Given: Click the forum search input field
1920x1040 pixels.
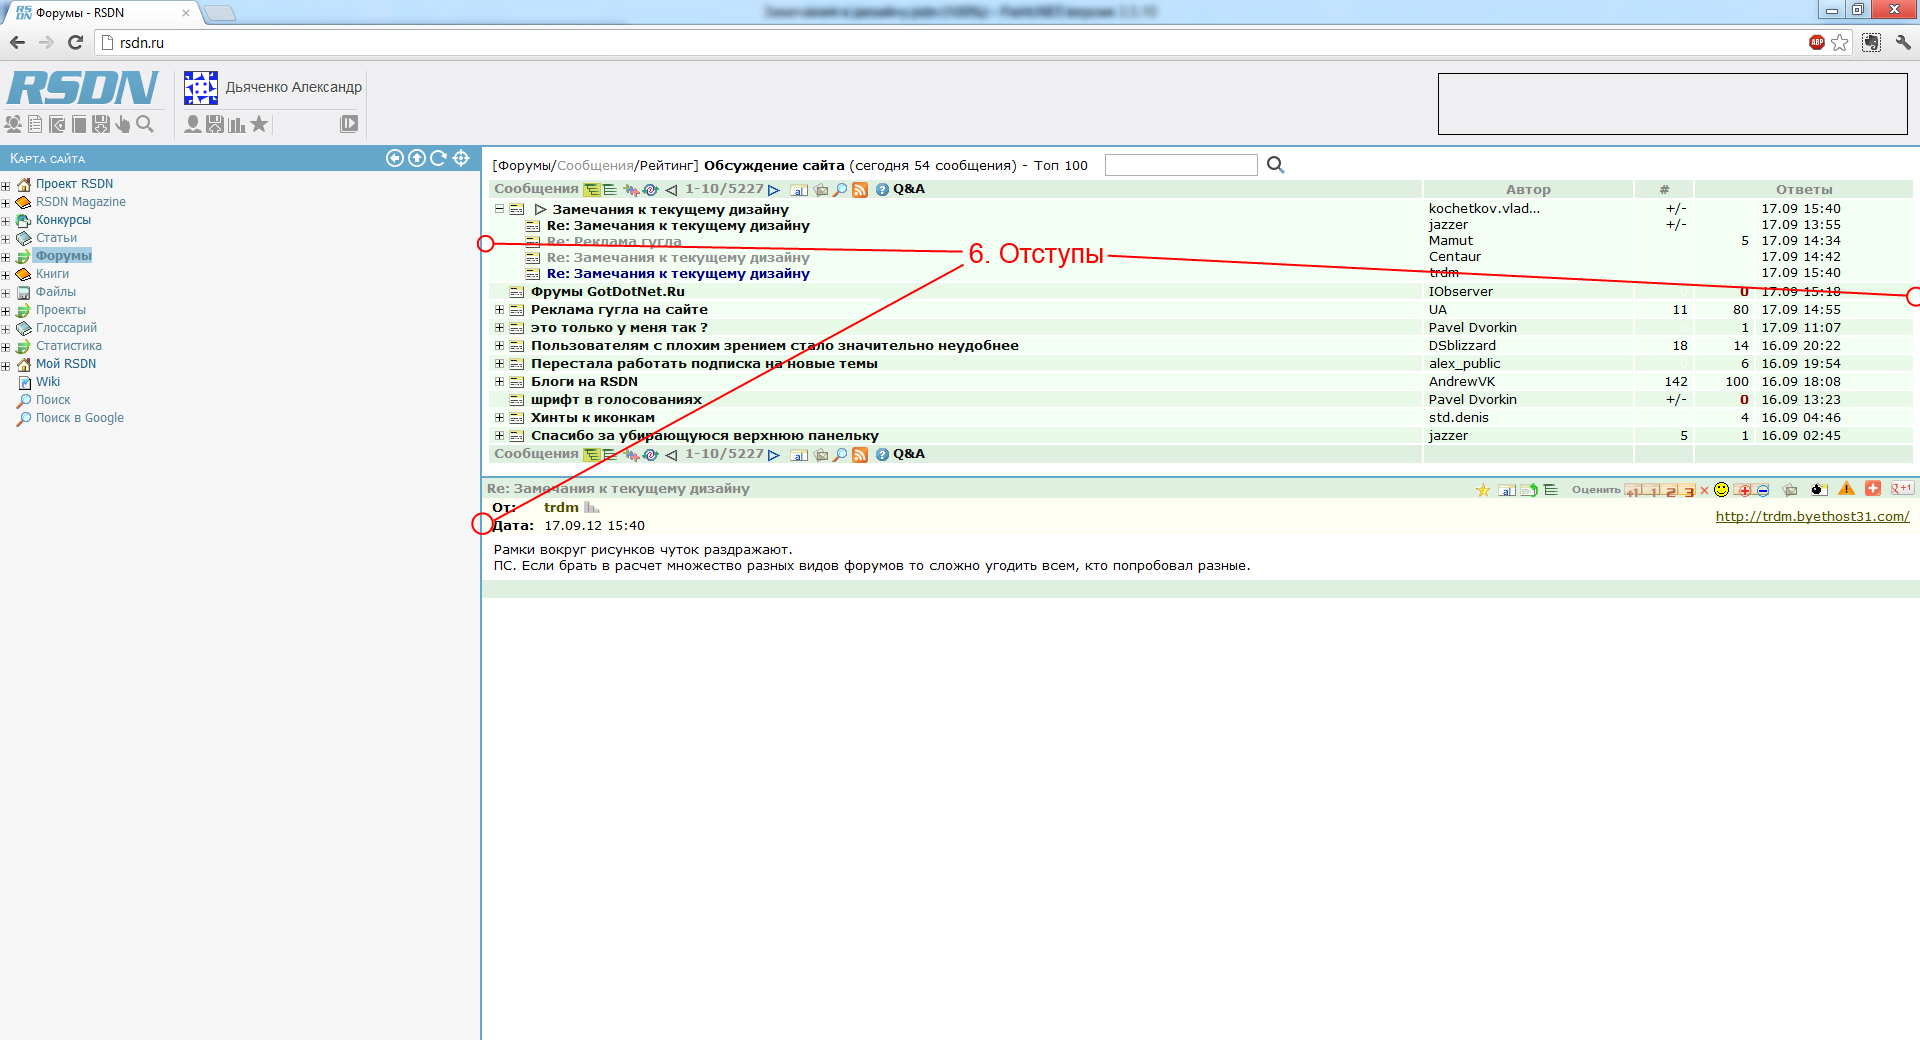Looking at the screenshot, I should point(1180,165).
